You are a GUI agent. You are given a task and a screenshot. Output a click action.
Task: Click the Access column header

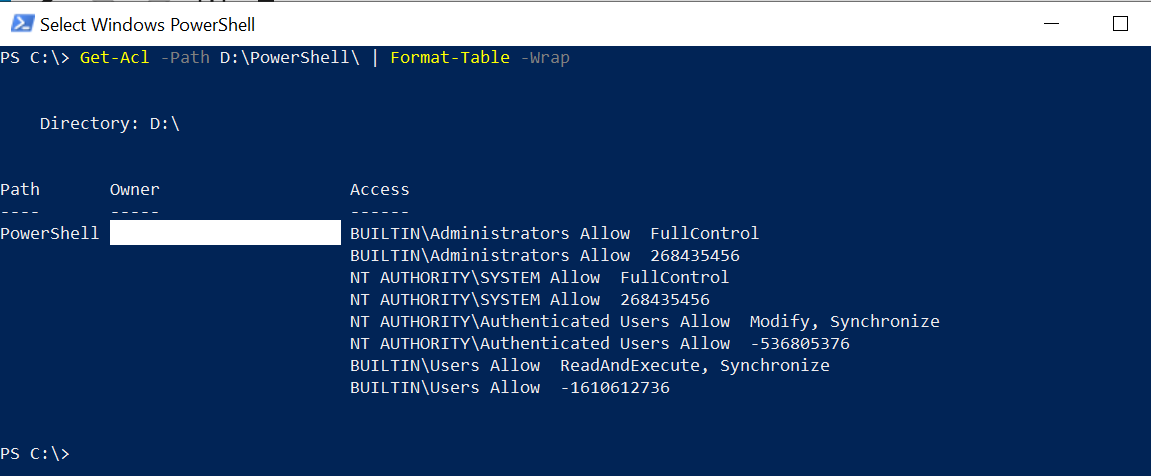[380, 190]
